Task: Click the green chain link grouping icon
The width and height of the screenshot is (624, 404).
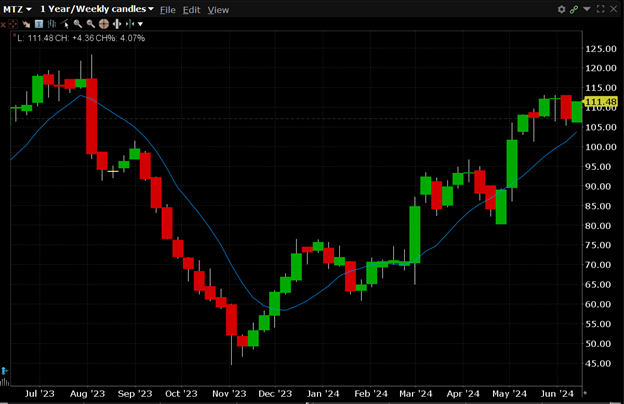Action: pos(574,9)
